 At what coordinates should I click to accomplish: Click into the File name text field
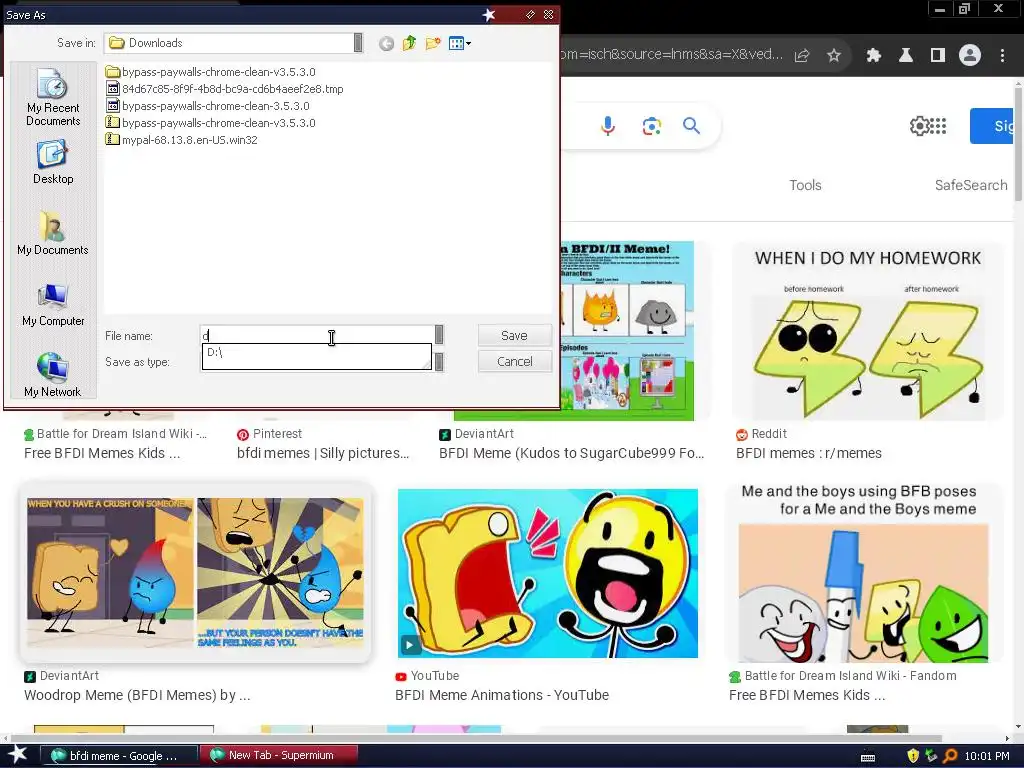317,335
